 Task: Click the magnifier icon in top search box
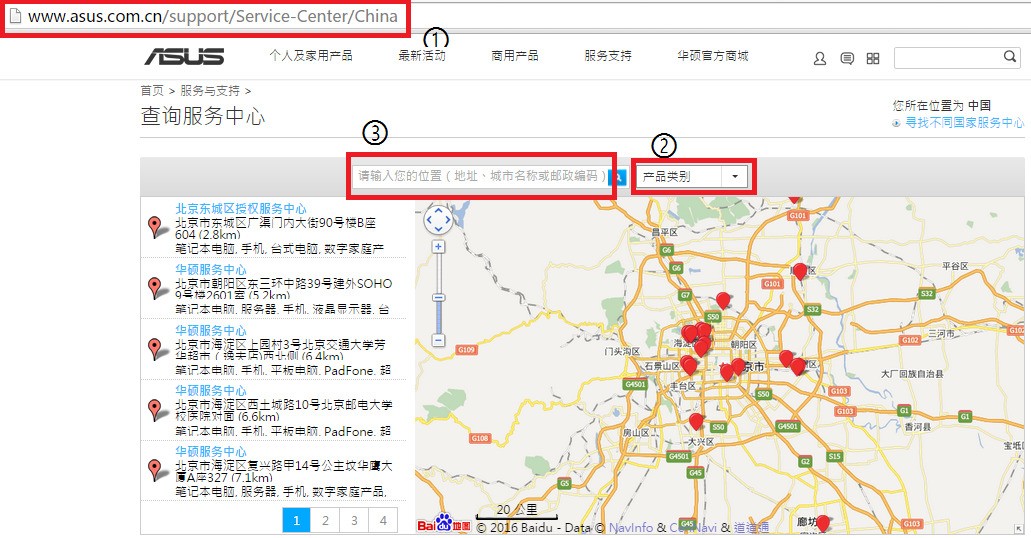click(1010, 57)
